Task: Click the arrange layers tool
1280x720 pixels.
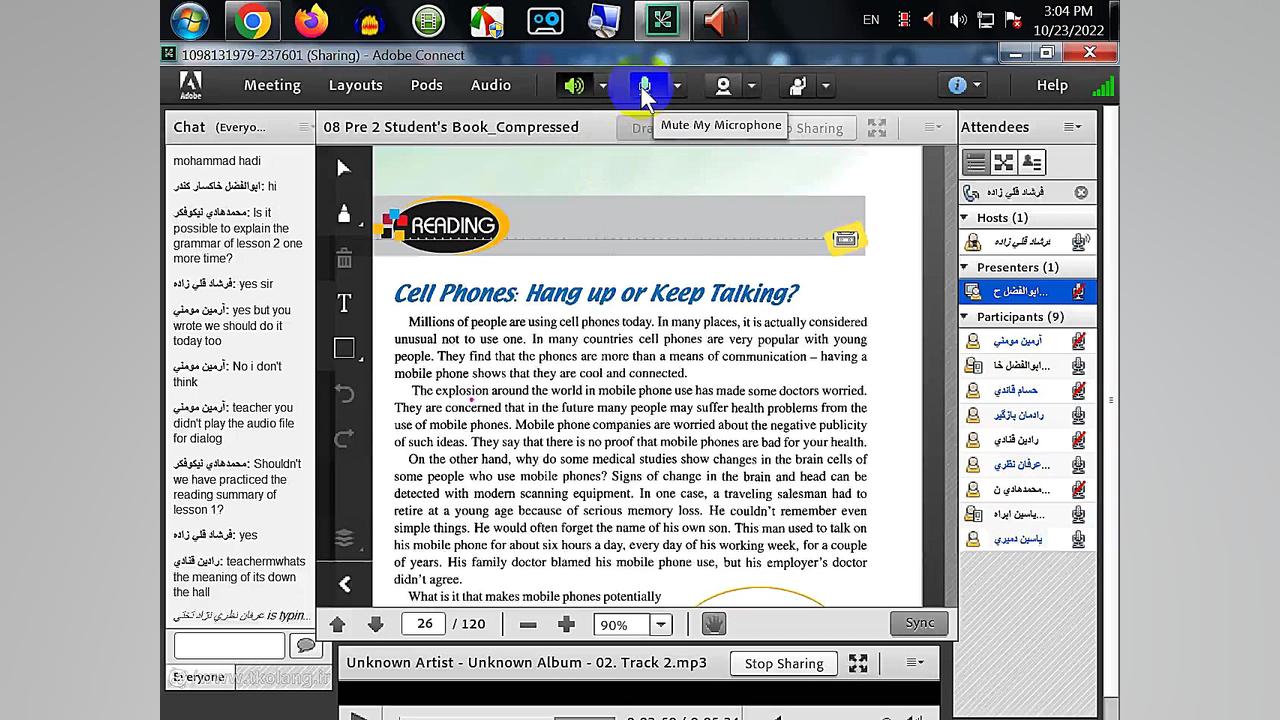Action: tap(344, 538)
